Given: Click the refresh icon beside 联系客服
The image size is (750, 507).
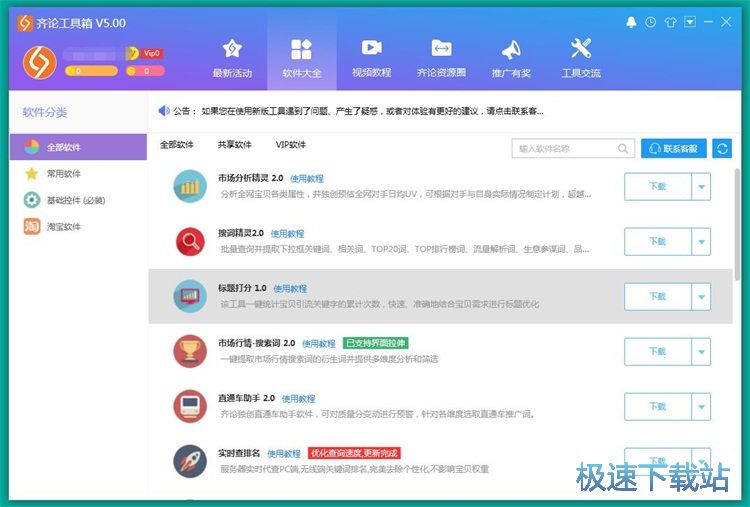Looking at the screenshot, I should pos(720,148).
